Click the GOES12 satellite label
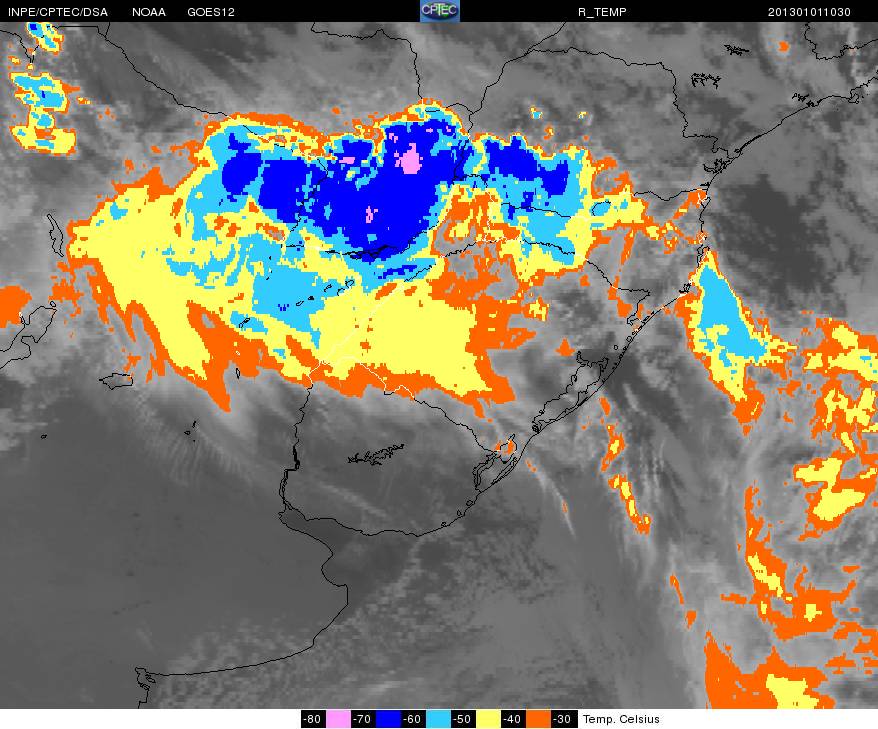Viewport: 878px width, 729px height. (211, 12)
